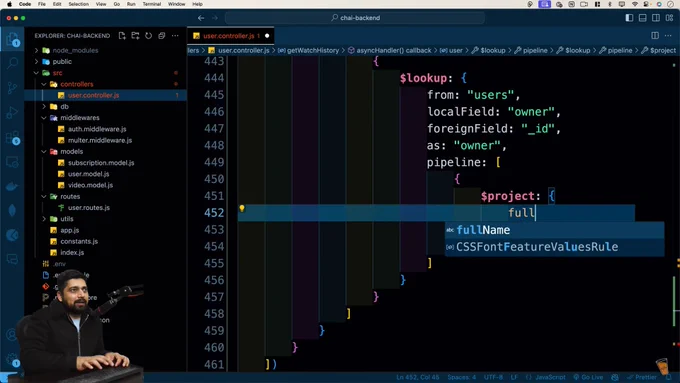Click New Folder icon in Explorer header
This screenshot has width=680, height=383.
click(x=135, y=36)
